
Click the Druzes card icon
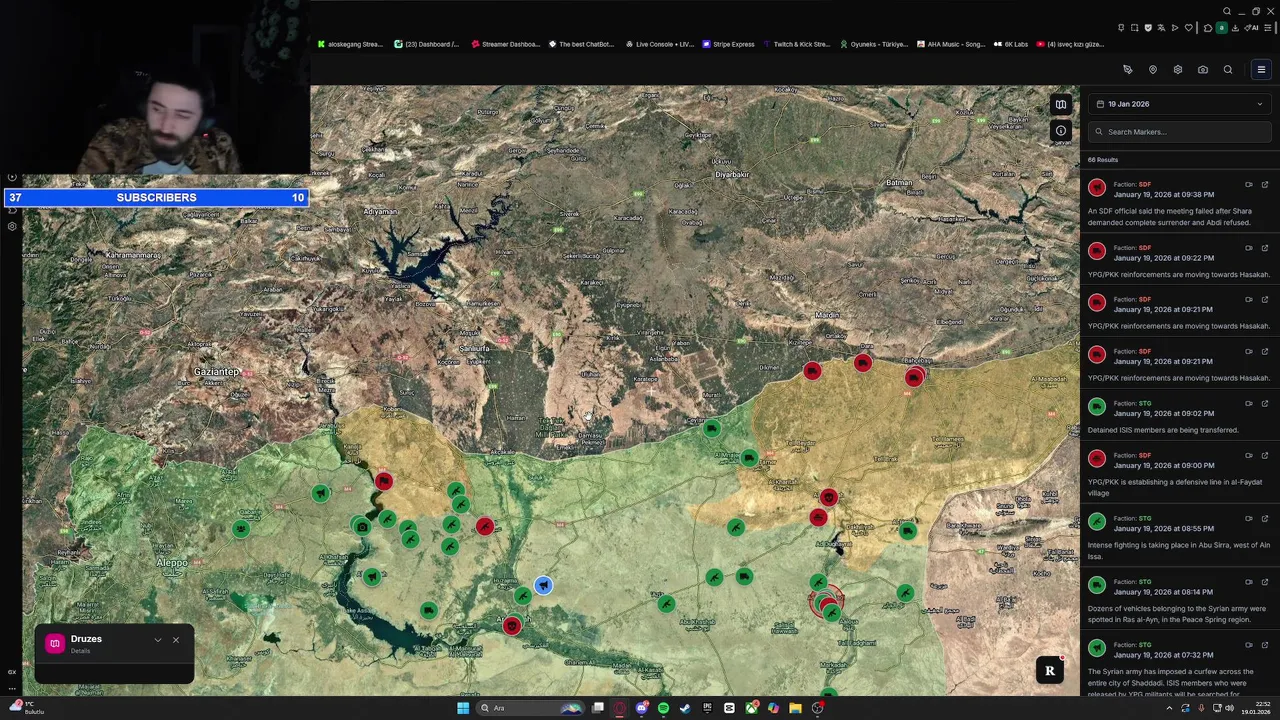pyautogui.click(x=55, y=644)
